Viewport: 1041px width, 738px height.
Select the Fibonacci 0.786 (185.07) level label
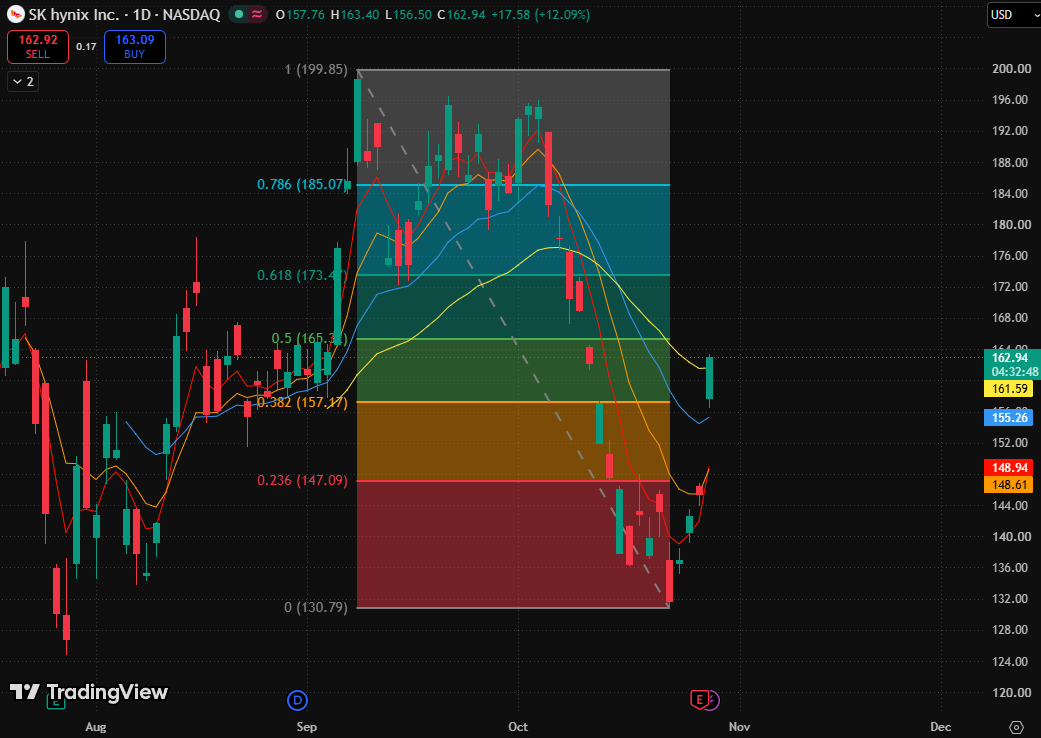click(302, 184)
